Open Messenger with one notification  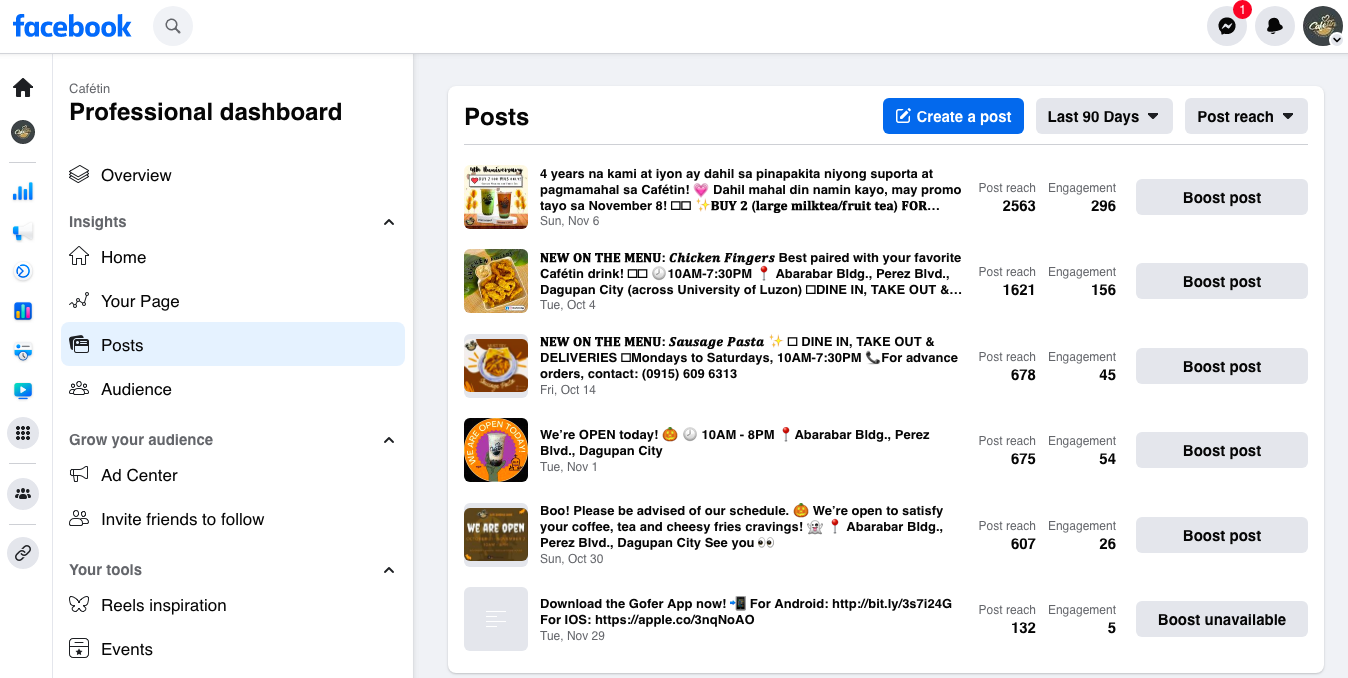click(1227, 26)
